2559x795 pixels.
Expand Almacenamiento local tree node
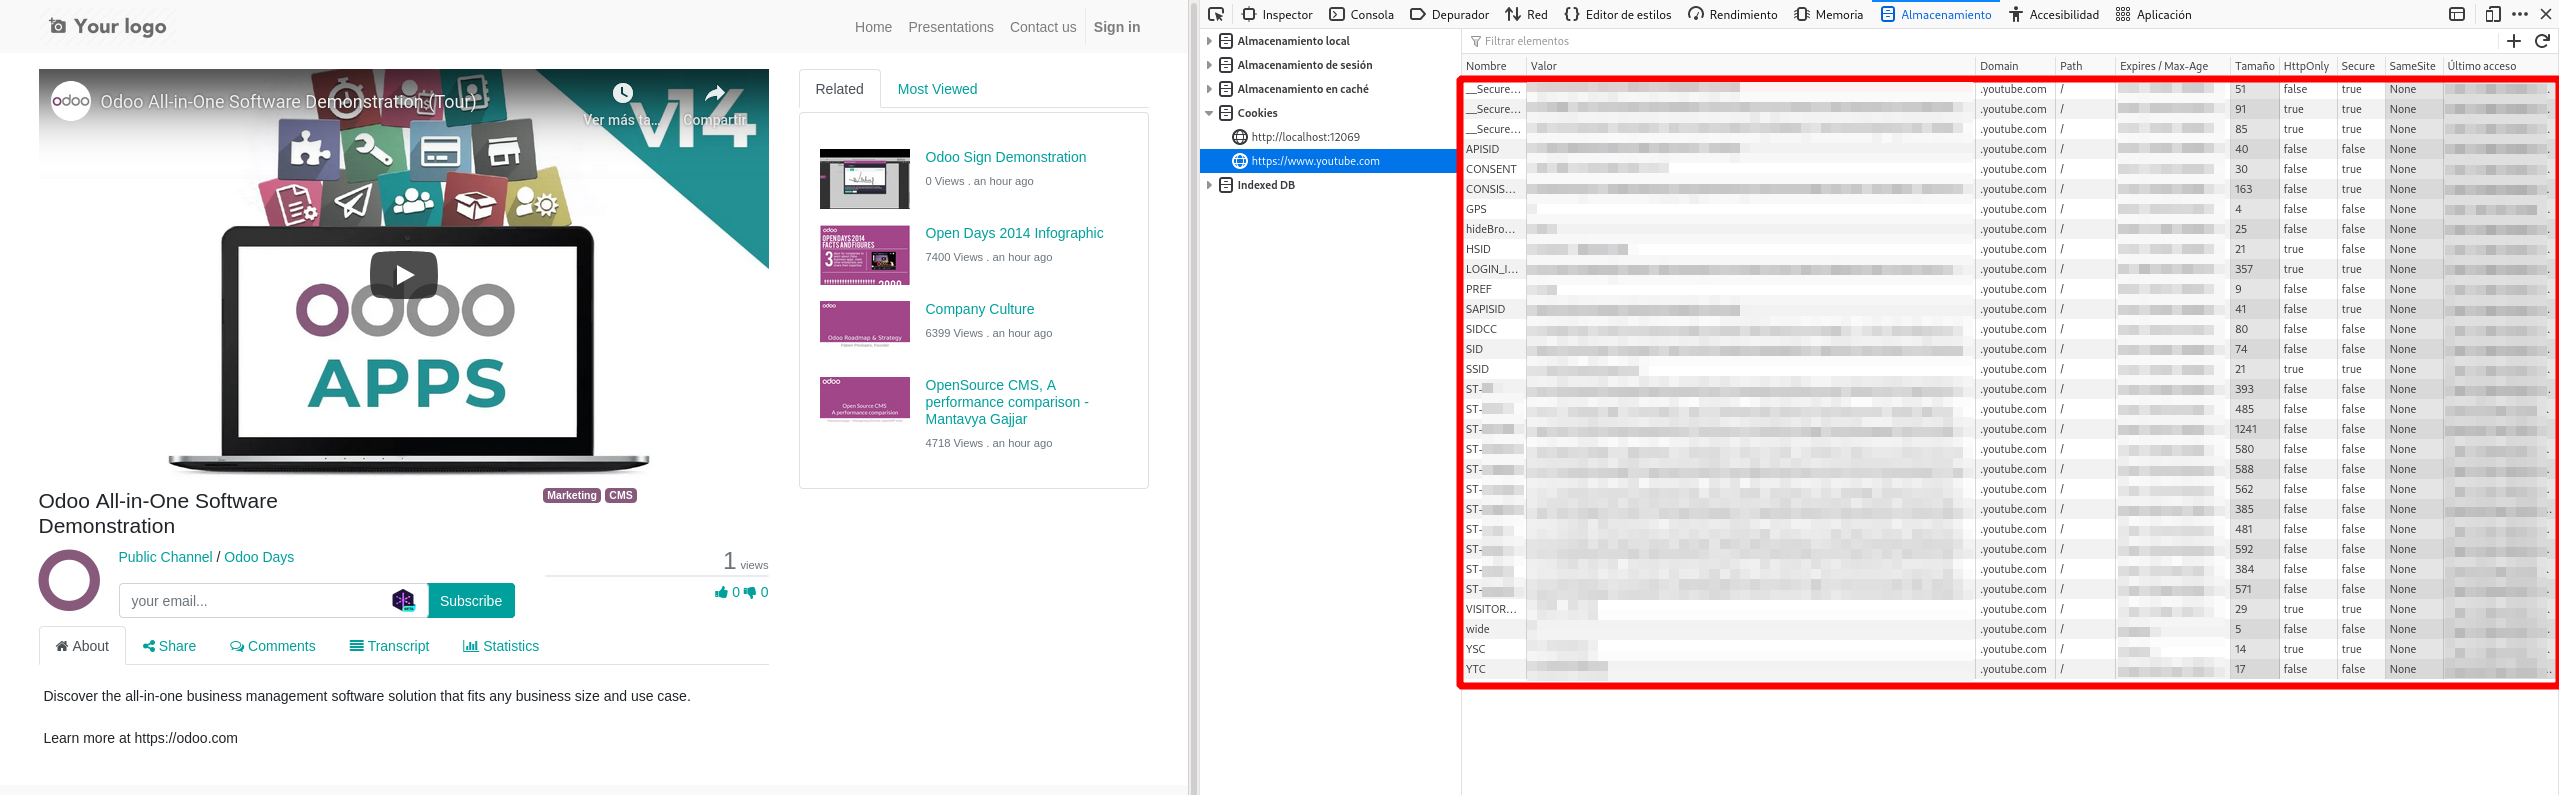tap(1209, 41)
